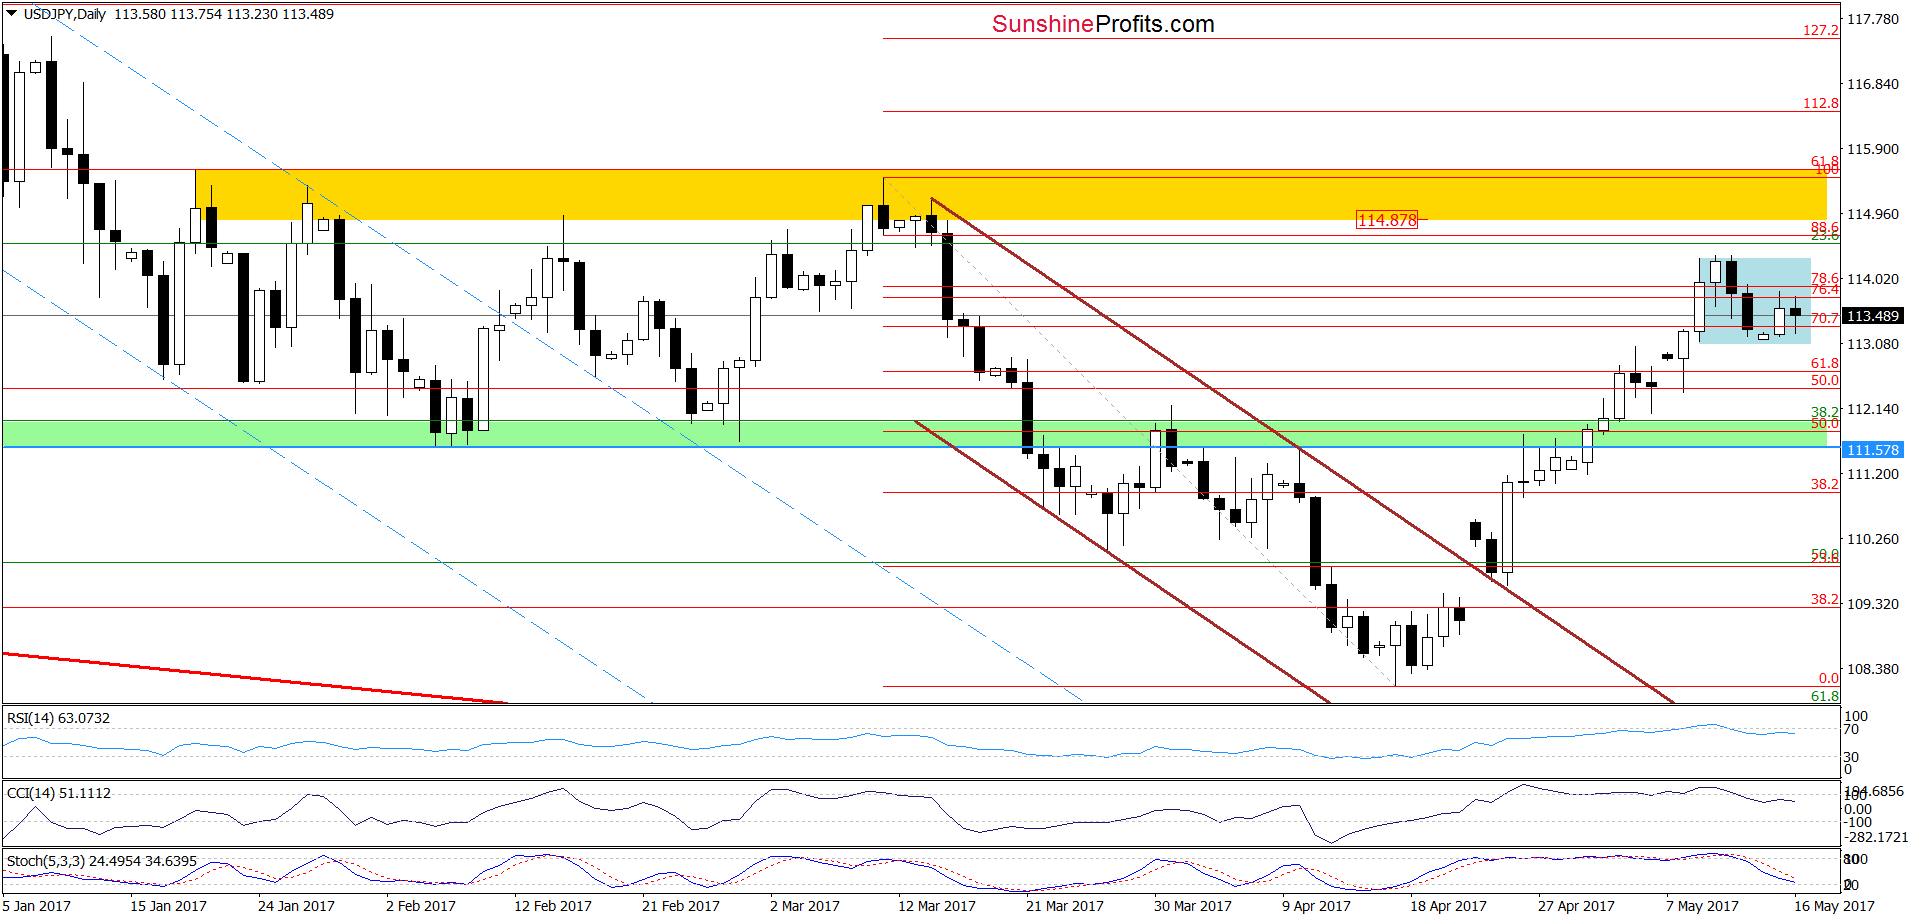Image resolution: width=1908 pixels, height=920 pixels.
Task: Click the 7 May 2017 date label
Action: pyautogui.click(x=1702, y=906)
